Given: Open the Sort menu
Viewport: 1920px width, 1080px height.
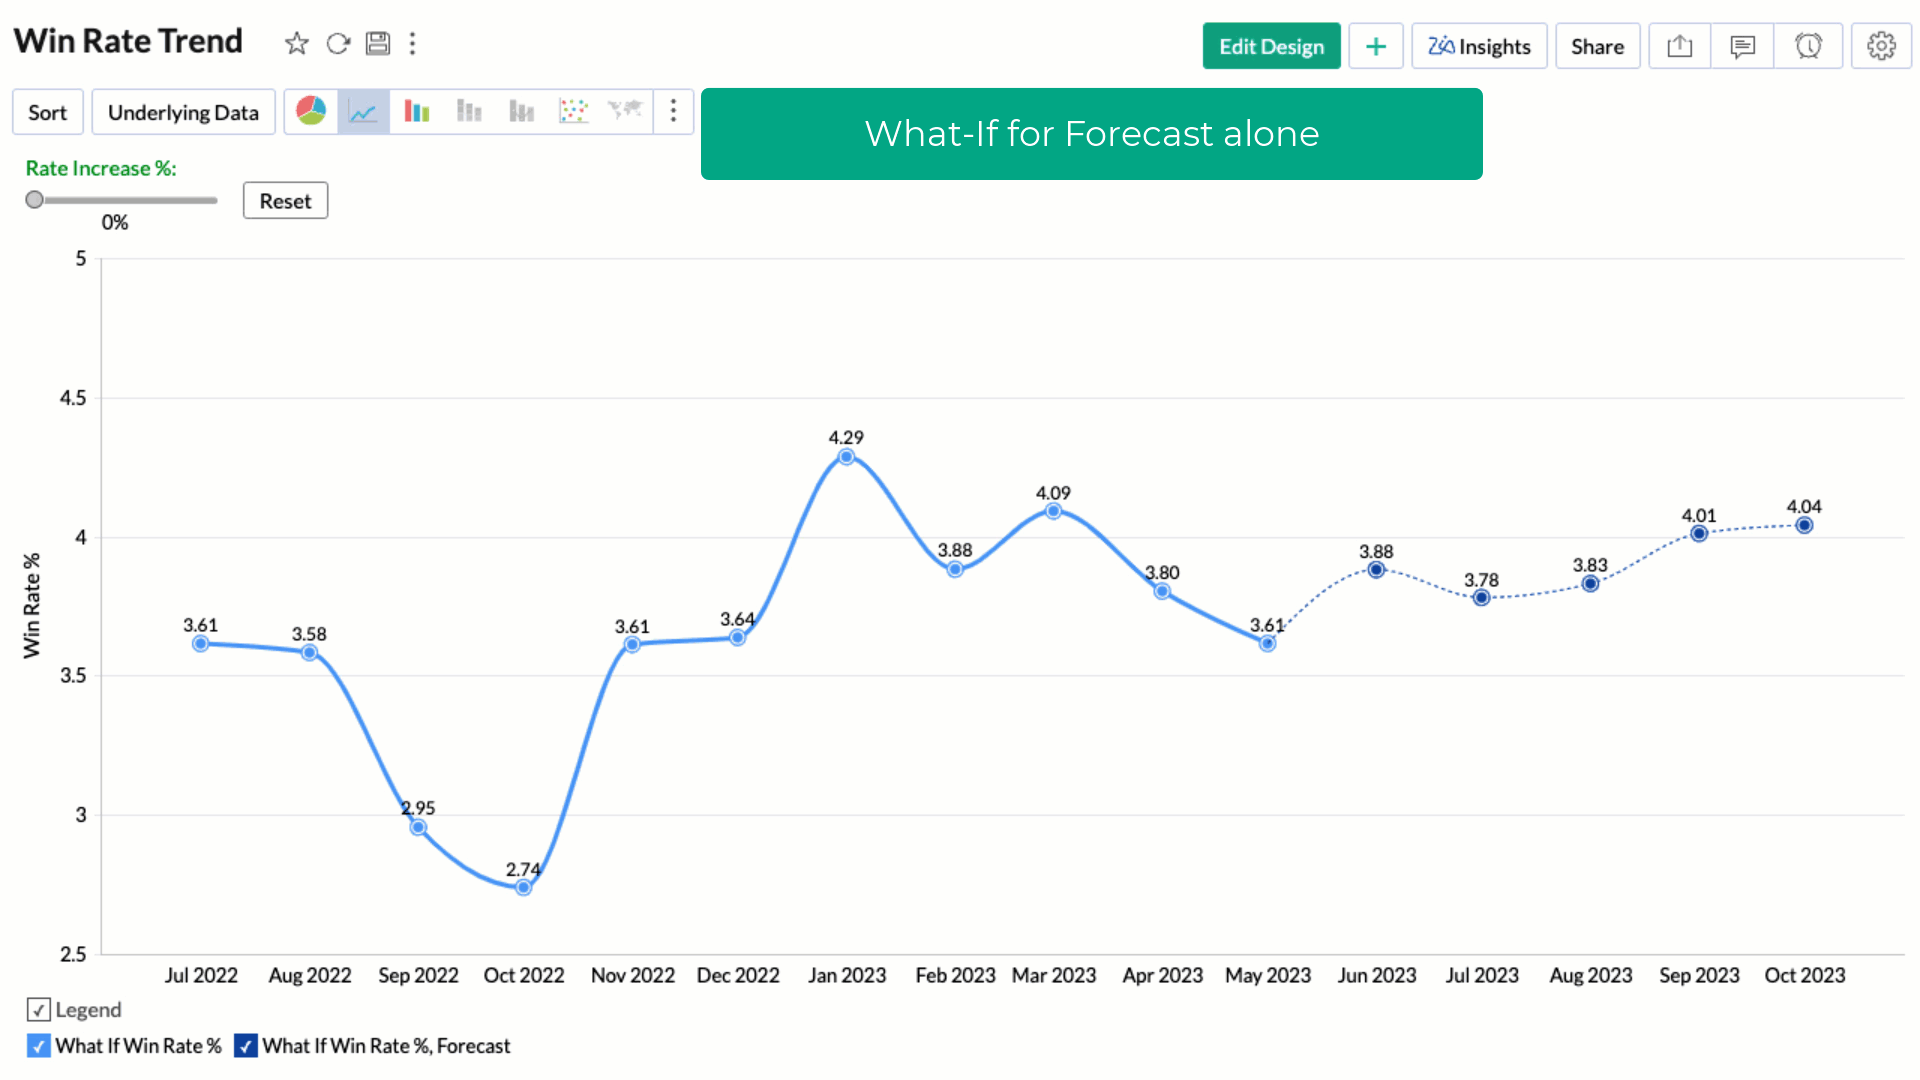Looking at the screenshot, I should pos(48,113).
